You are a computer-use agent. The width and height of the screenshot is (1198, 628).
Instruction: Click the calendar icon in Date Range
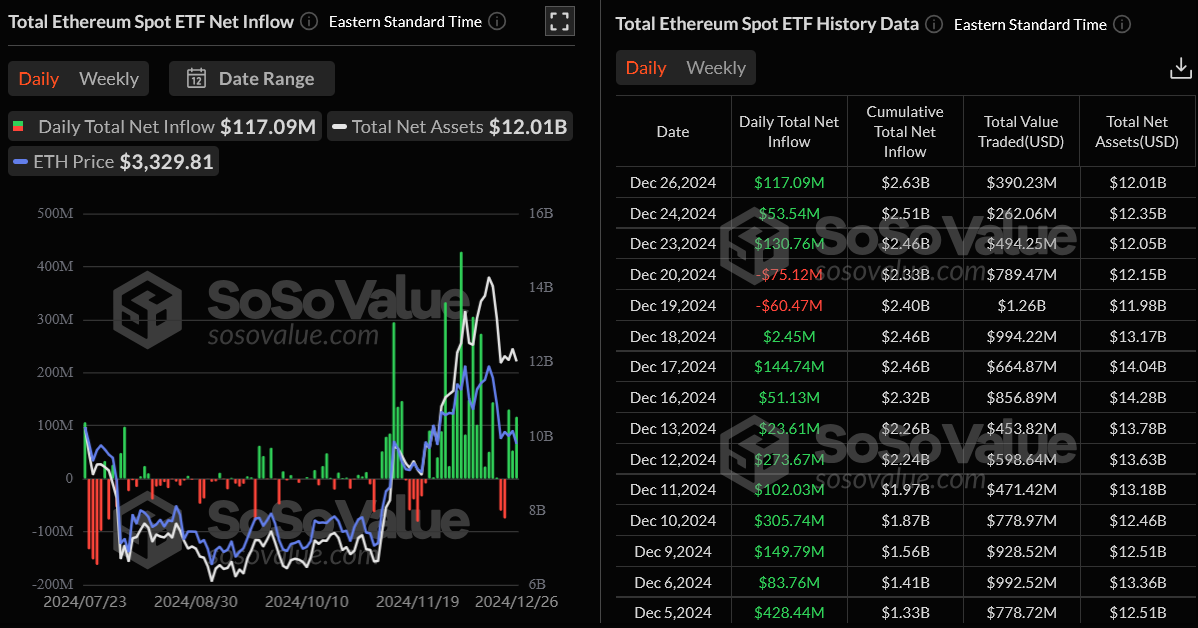(x=196, y=79)
